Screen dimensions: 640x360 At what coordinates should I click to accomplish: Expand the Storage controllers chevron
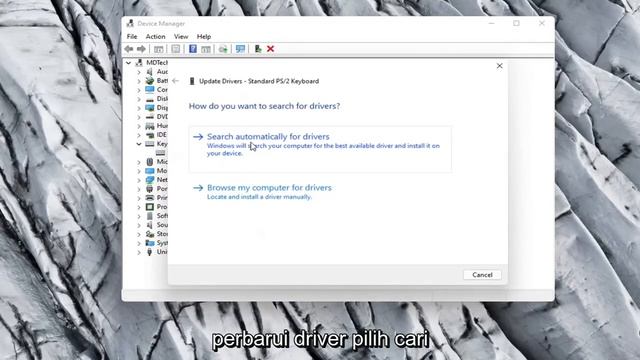point(139,234)
